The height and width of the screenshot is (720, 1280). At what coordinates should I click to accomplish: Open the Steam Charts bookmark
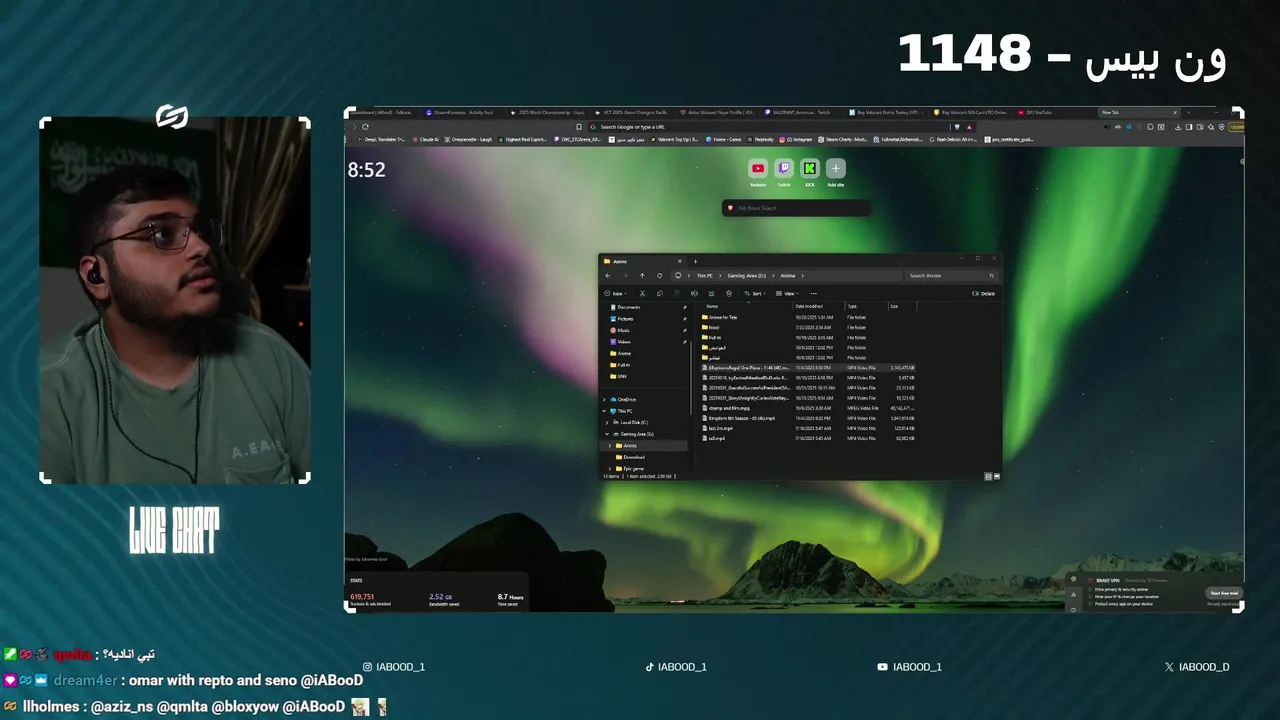click(x=845, y=138)
